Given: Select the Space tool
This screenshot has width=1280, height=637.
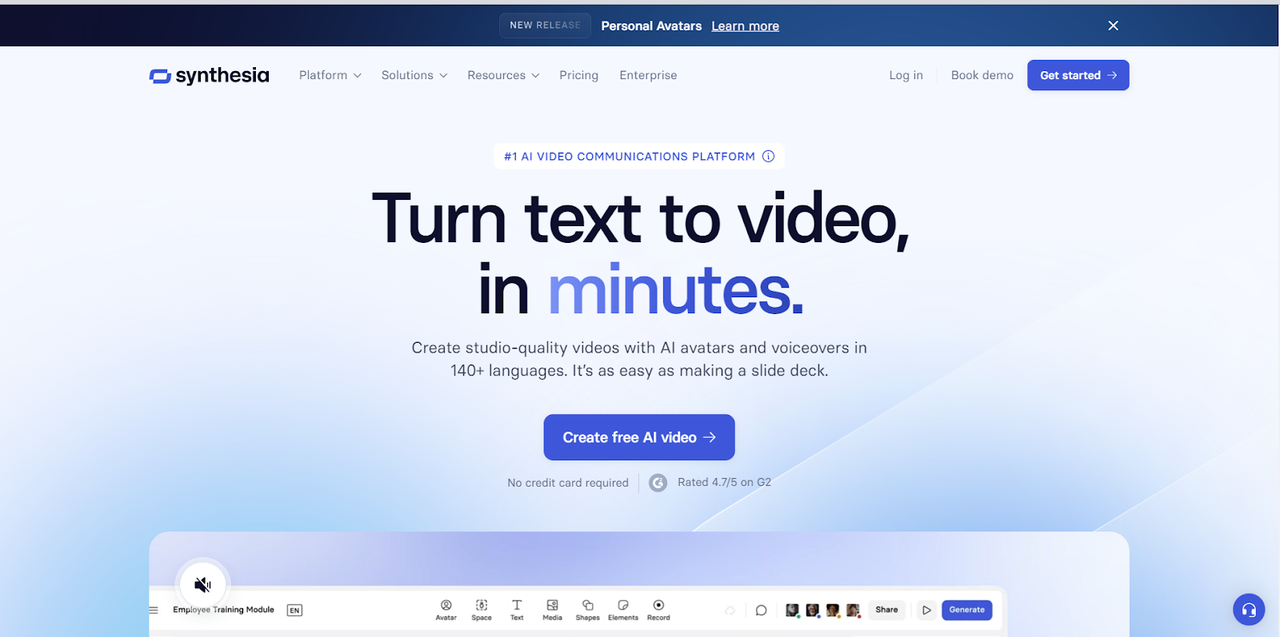Looking at the screenshot, I should click(482, 610).
